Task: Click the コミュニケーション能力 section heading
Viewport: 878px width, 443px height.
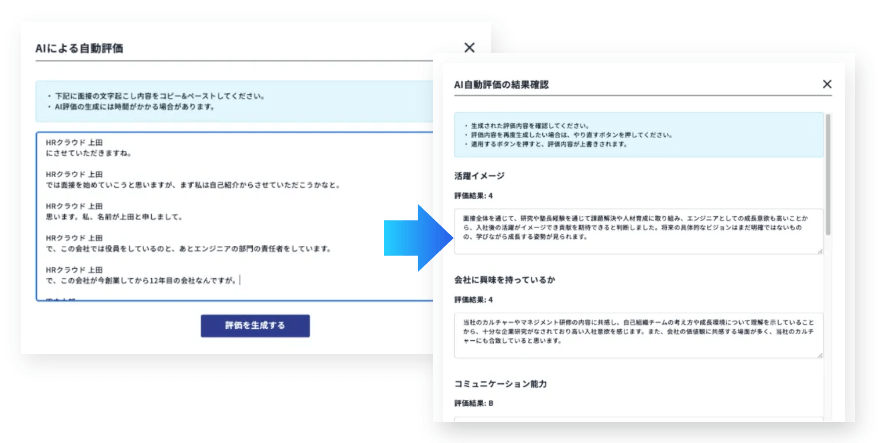Action: tap(500, 383)
